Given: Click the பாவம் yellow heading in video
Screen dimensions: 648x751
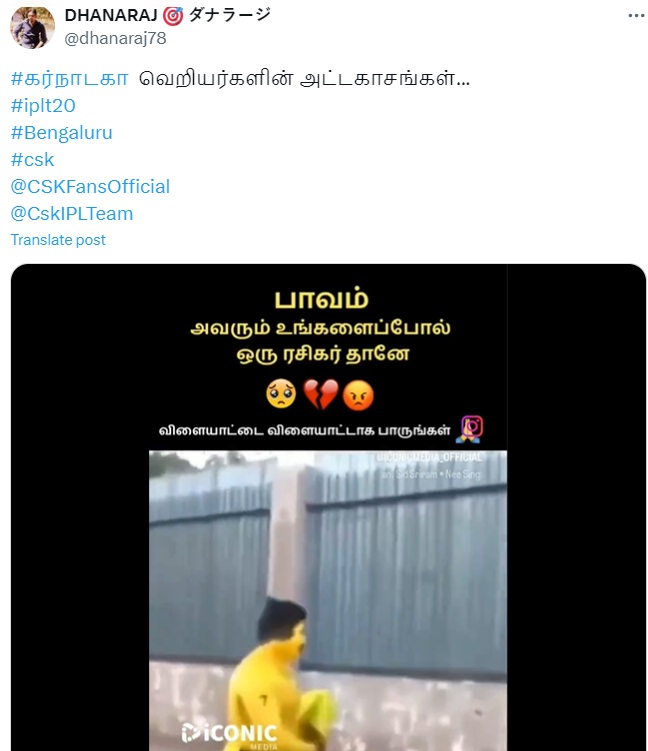Looking at the screenshot, I should click(321, 299).
